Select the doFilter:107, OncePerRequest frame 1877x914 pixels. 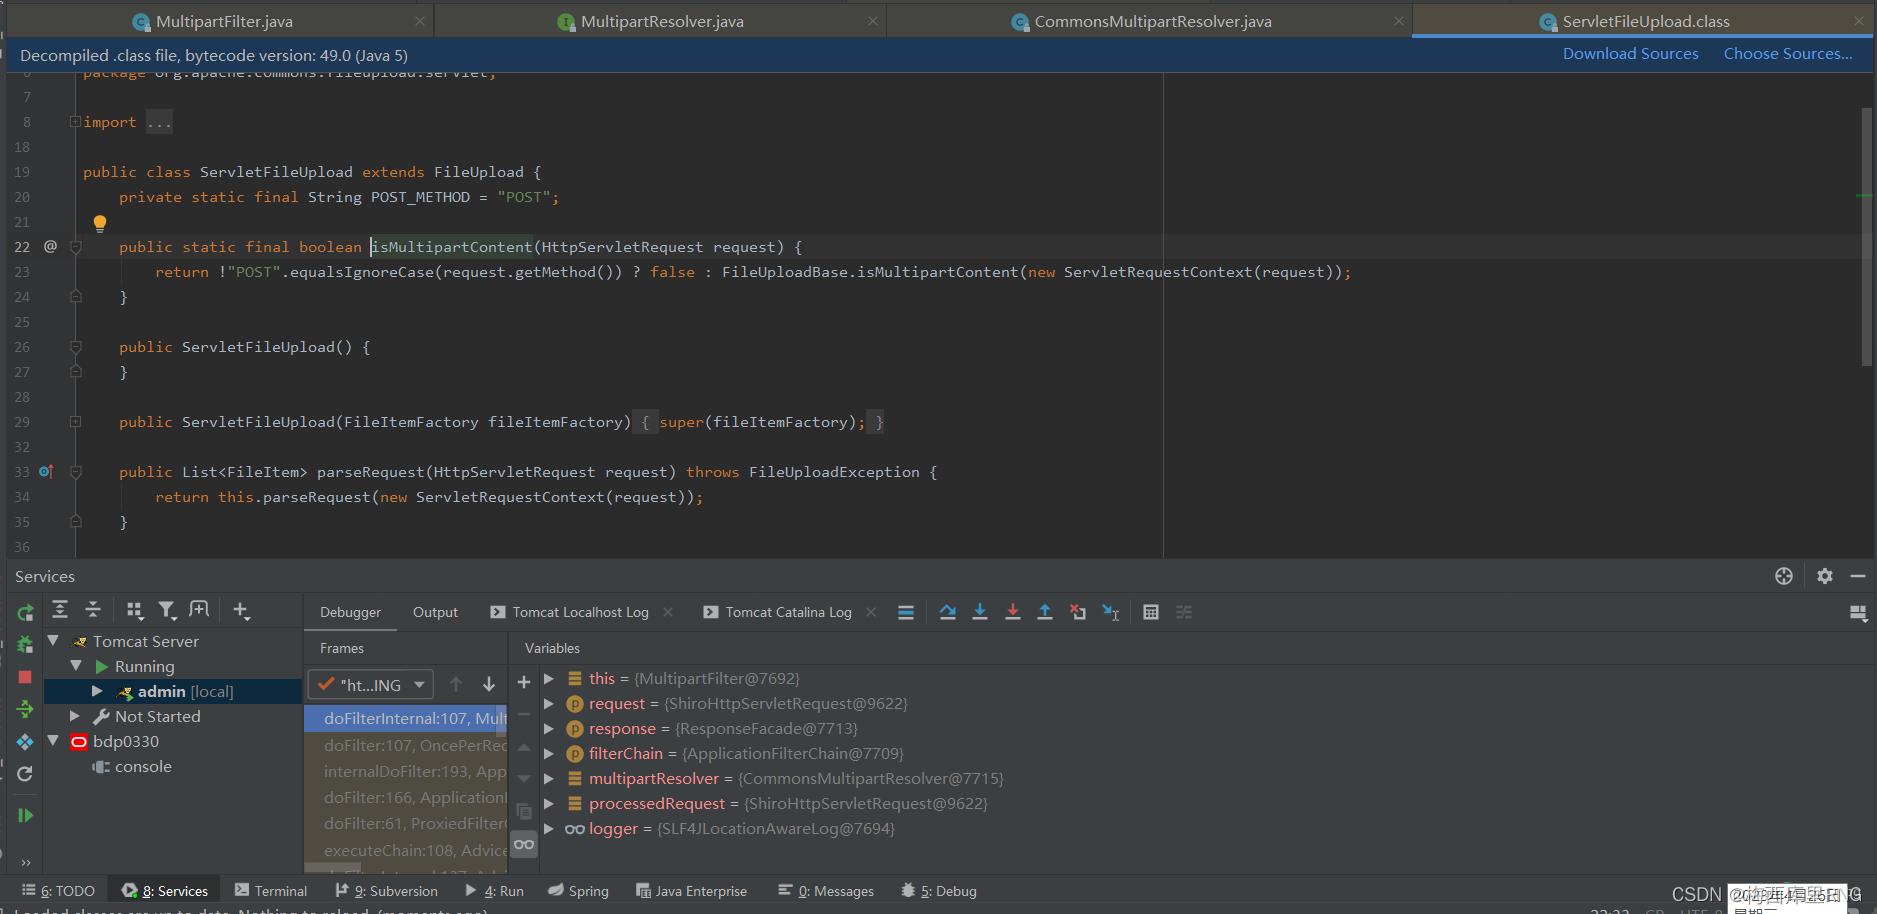click(x=406, y=745)
